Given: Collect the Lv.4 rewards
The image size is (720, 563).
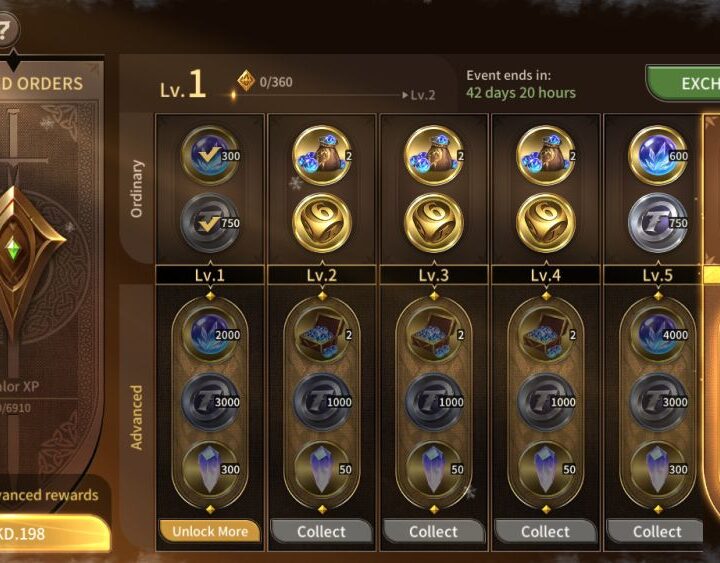Looking at the screenshot, I should [x=546, y=531].
